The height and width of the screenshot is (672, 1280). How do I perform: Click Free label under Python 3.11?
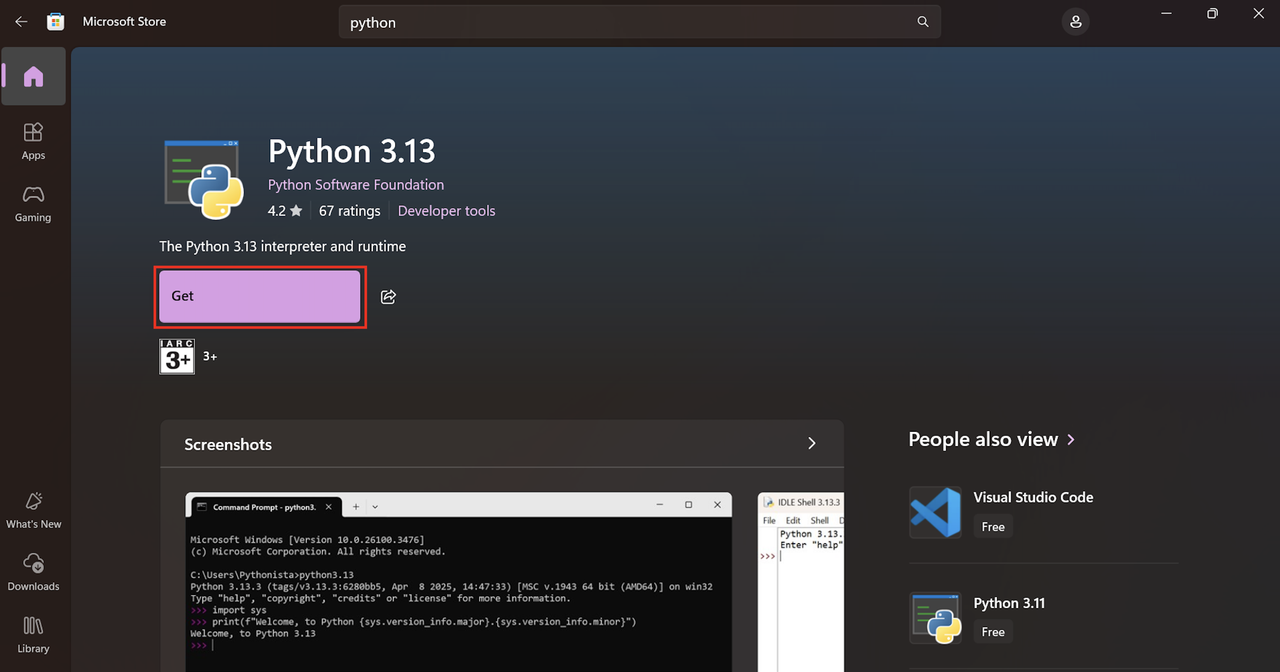pyautogui.click(x=993, y=632)
